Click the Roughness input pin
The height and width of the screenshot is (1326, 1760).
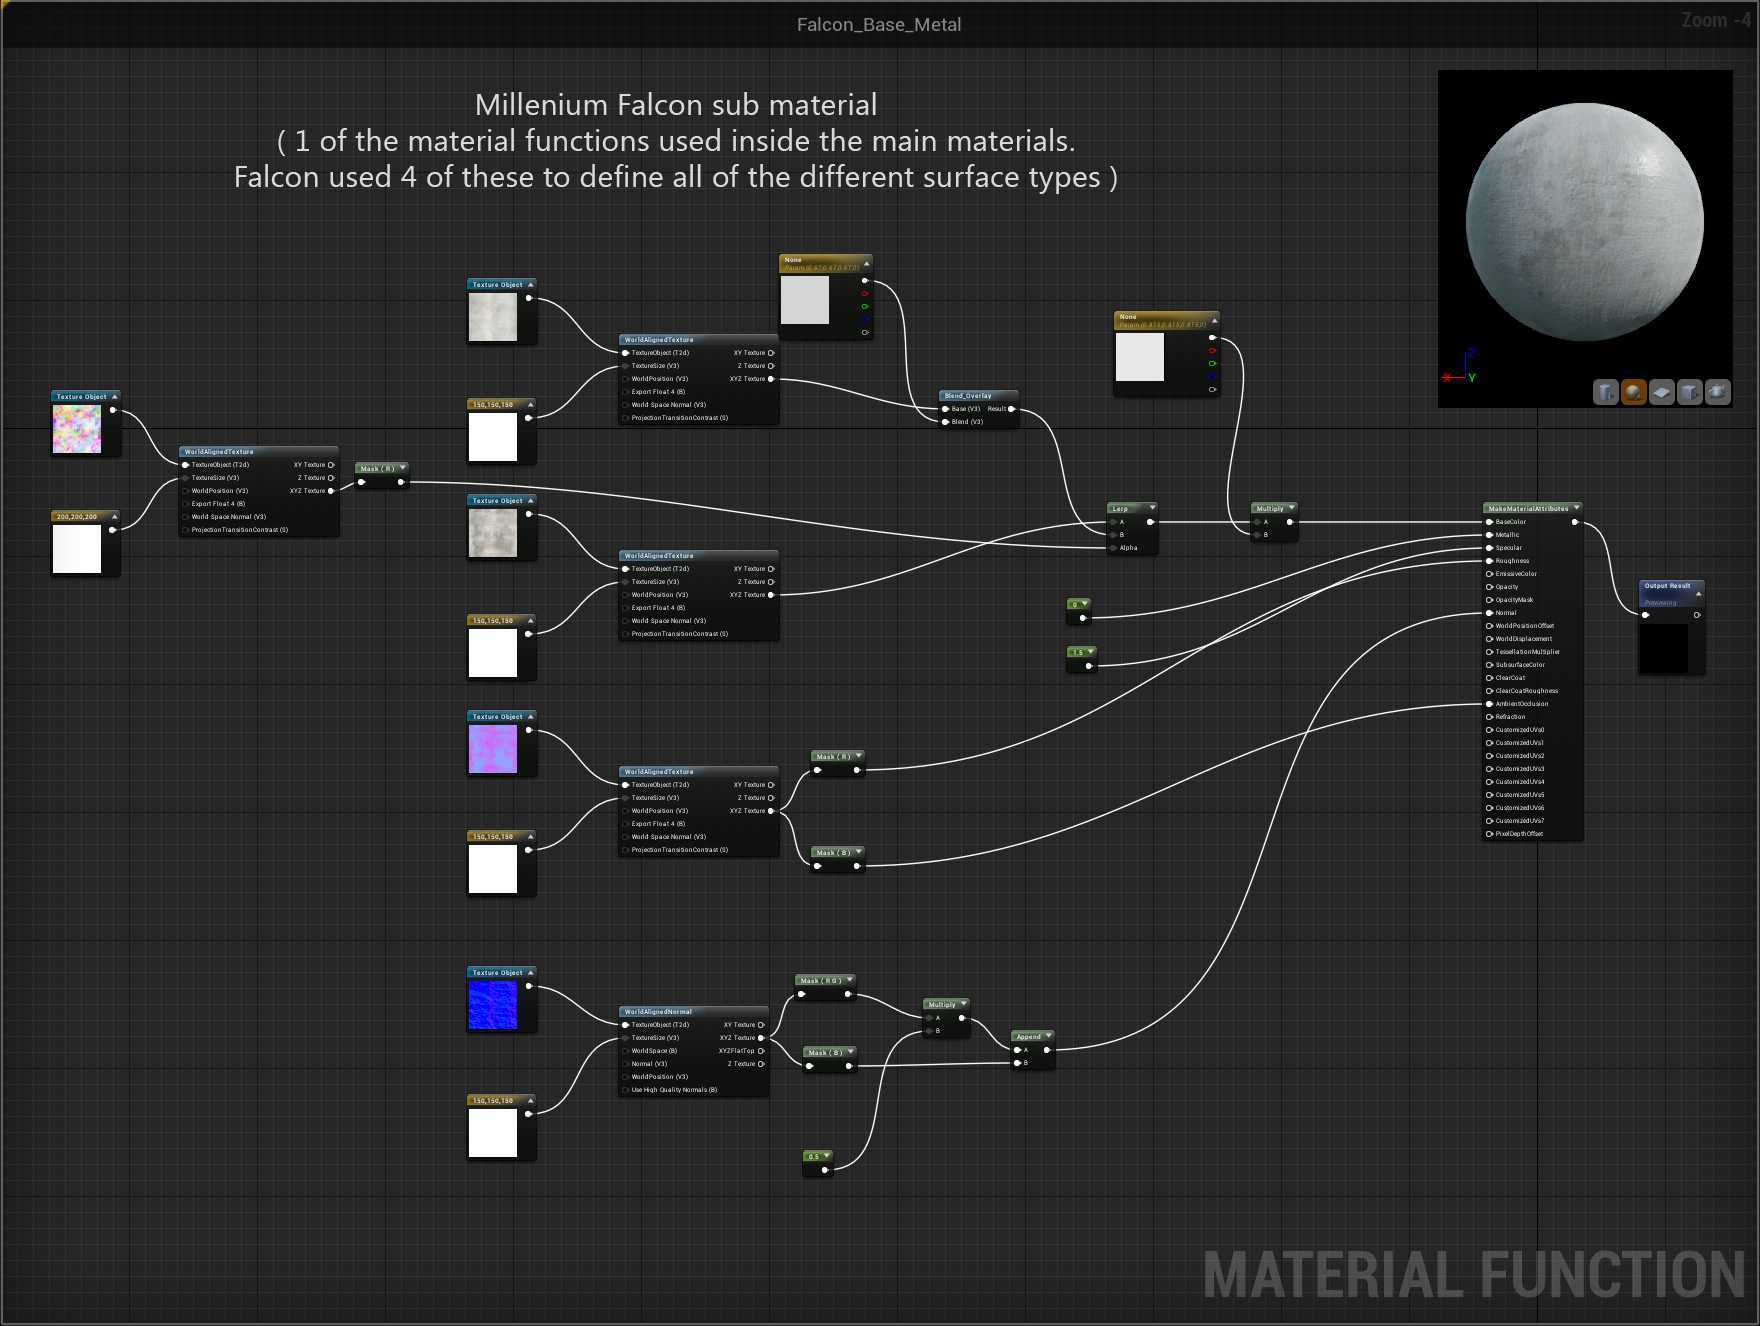(1489, 561)
